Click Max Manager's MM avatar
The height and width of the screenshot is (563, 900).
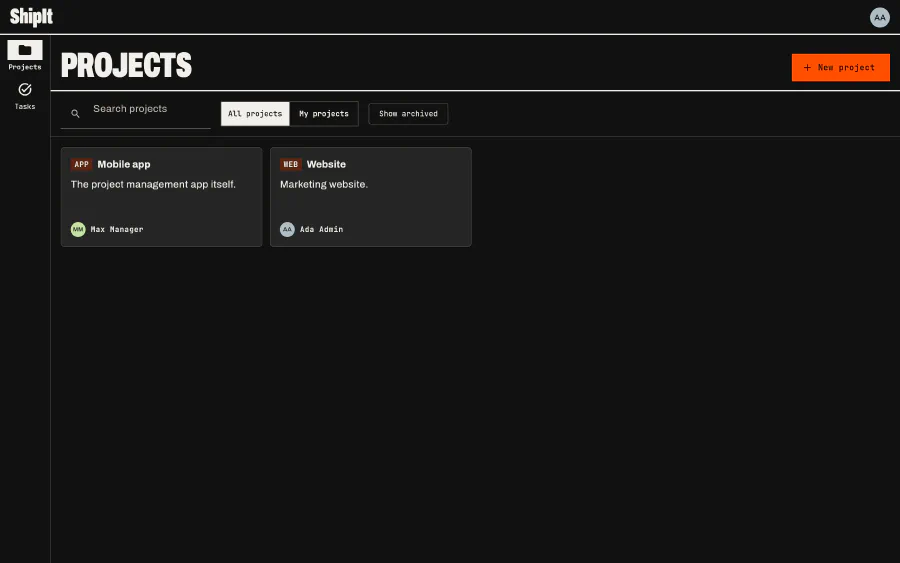click(x=78, y=229)
